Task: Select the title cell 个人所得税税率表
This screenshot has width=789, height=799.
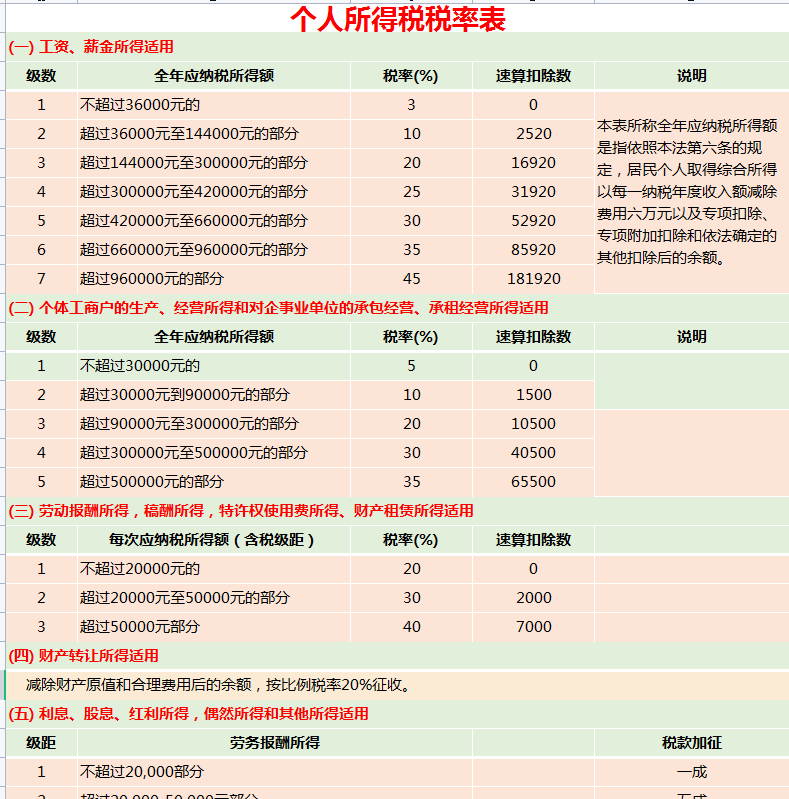Action: [x=398, y=19]
